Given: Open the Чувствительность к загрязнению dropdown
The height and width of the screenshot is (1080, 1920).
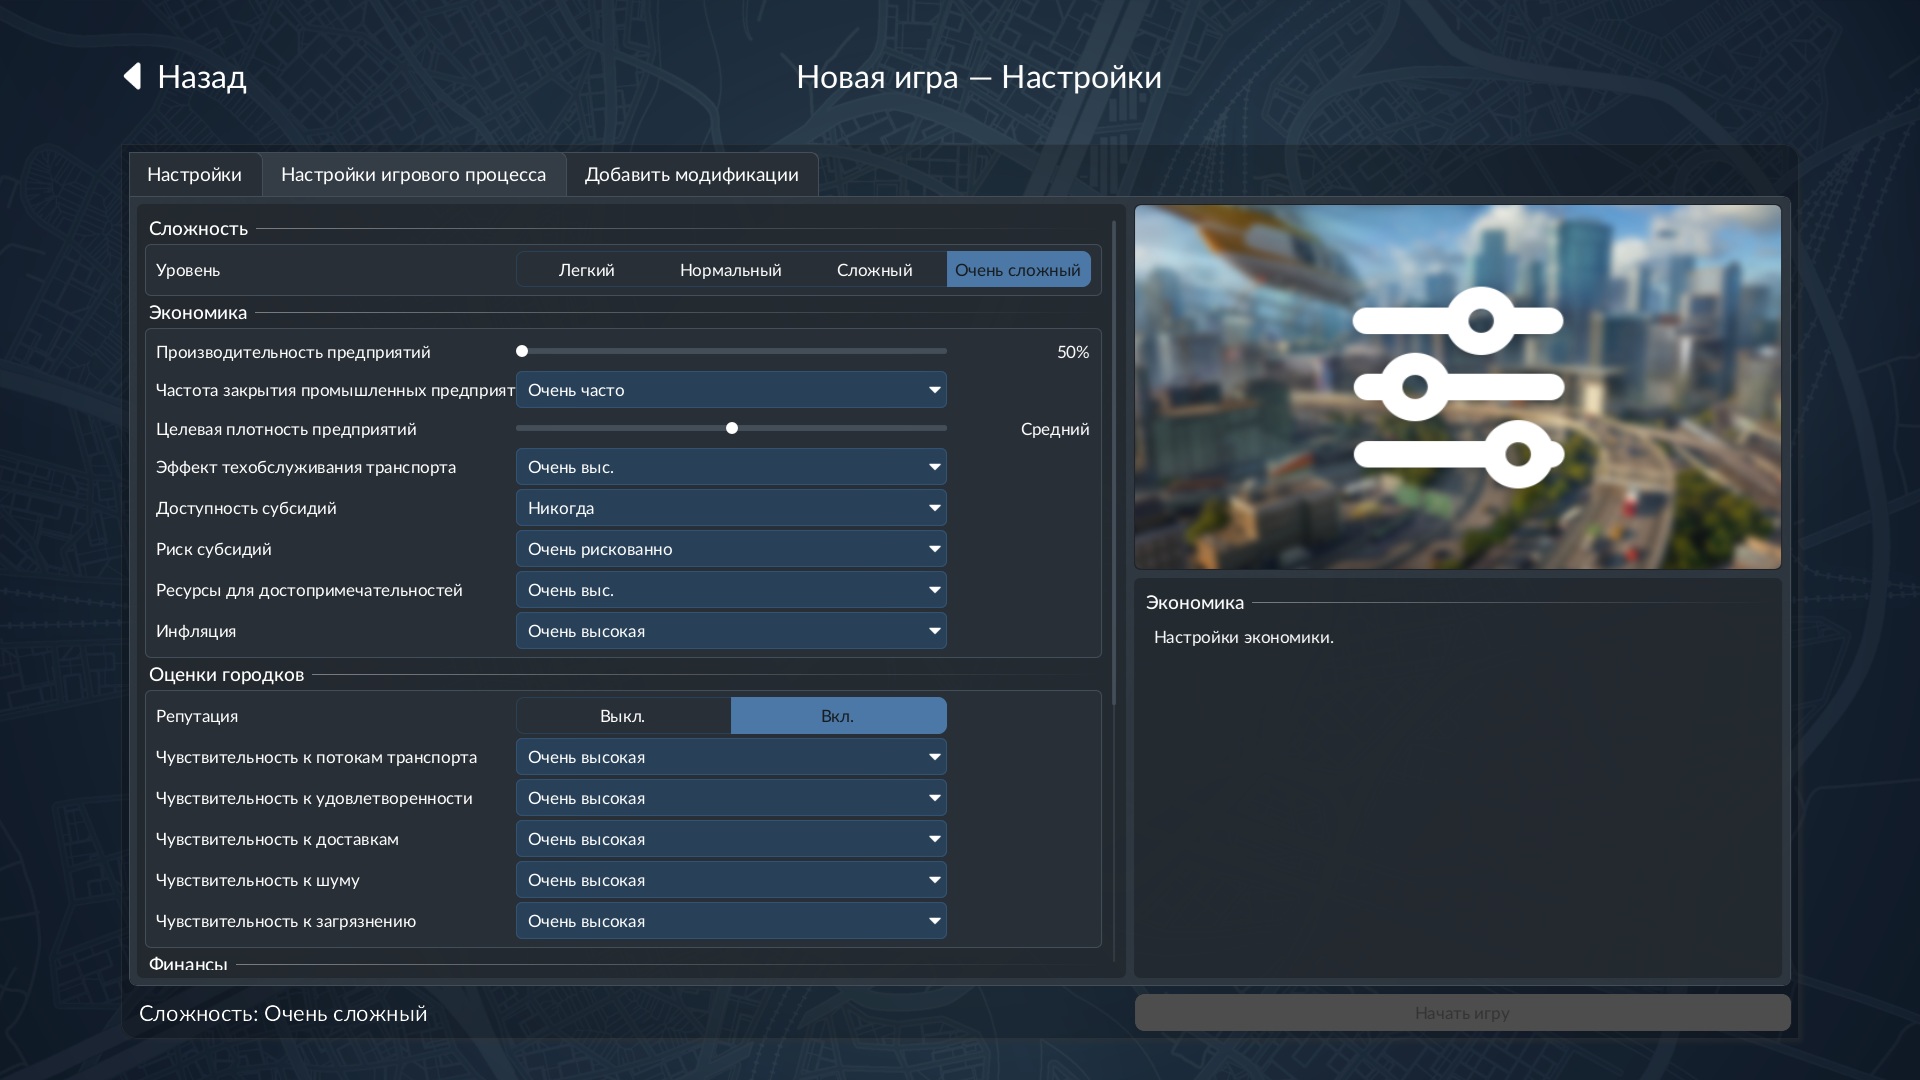Looking at the screenshot, I should 731,921.
